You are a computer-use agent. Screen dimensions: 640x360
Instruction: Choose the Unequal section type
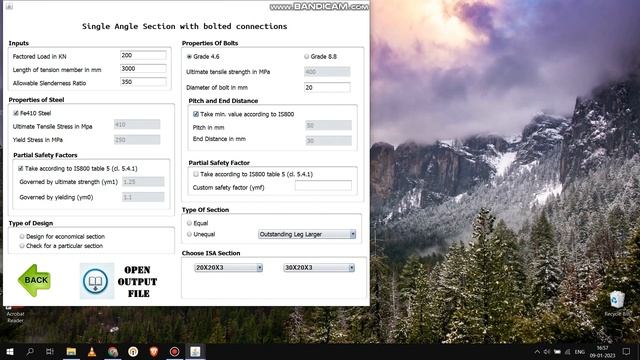point(189,234)
